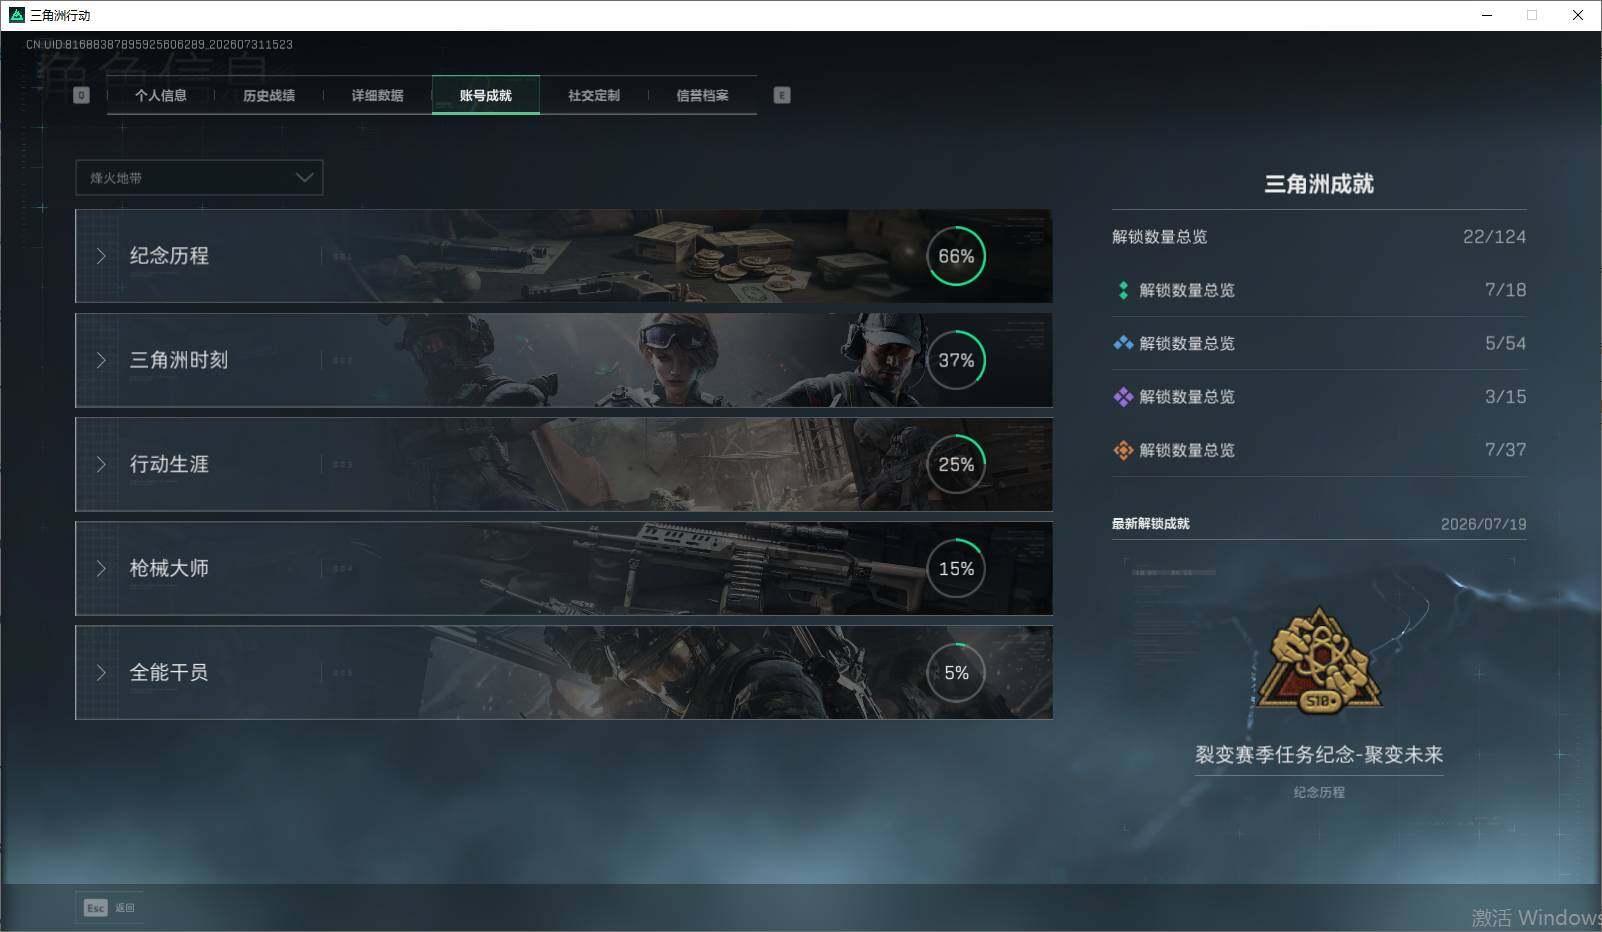Click the 25% progress ring for 行动生涯
Viewport: 1602px width, 932px height.
click(956, 464)
